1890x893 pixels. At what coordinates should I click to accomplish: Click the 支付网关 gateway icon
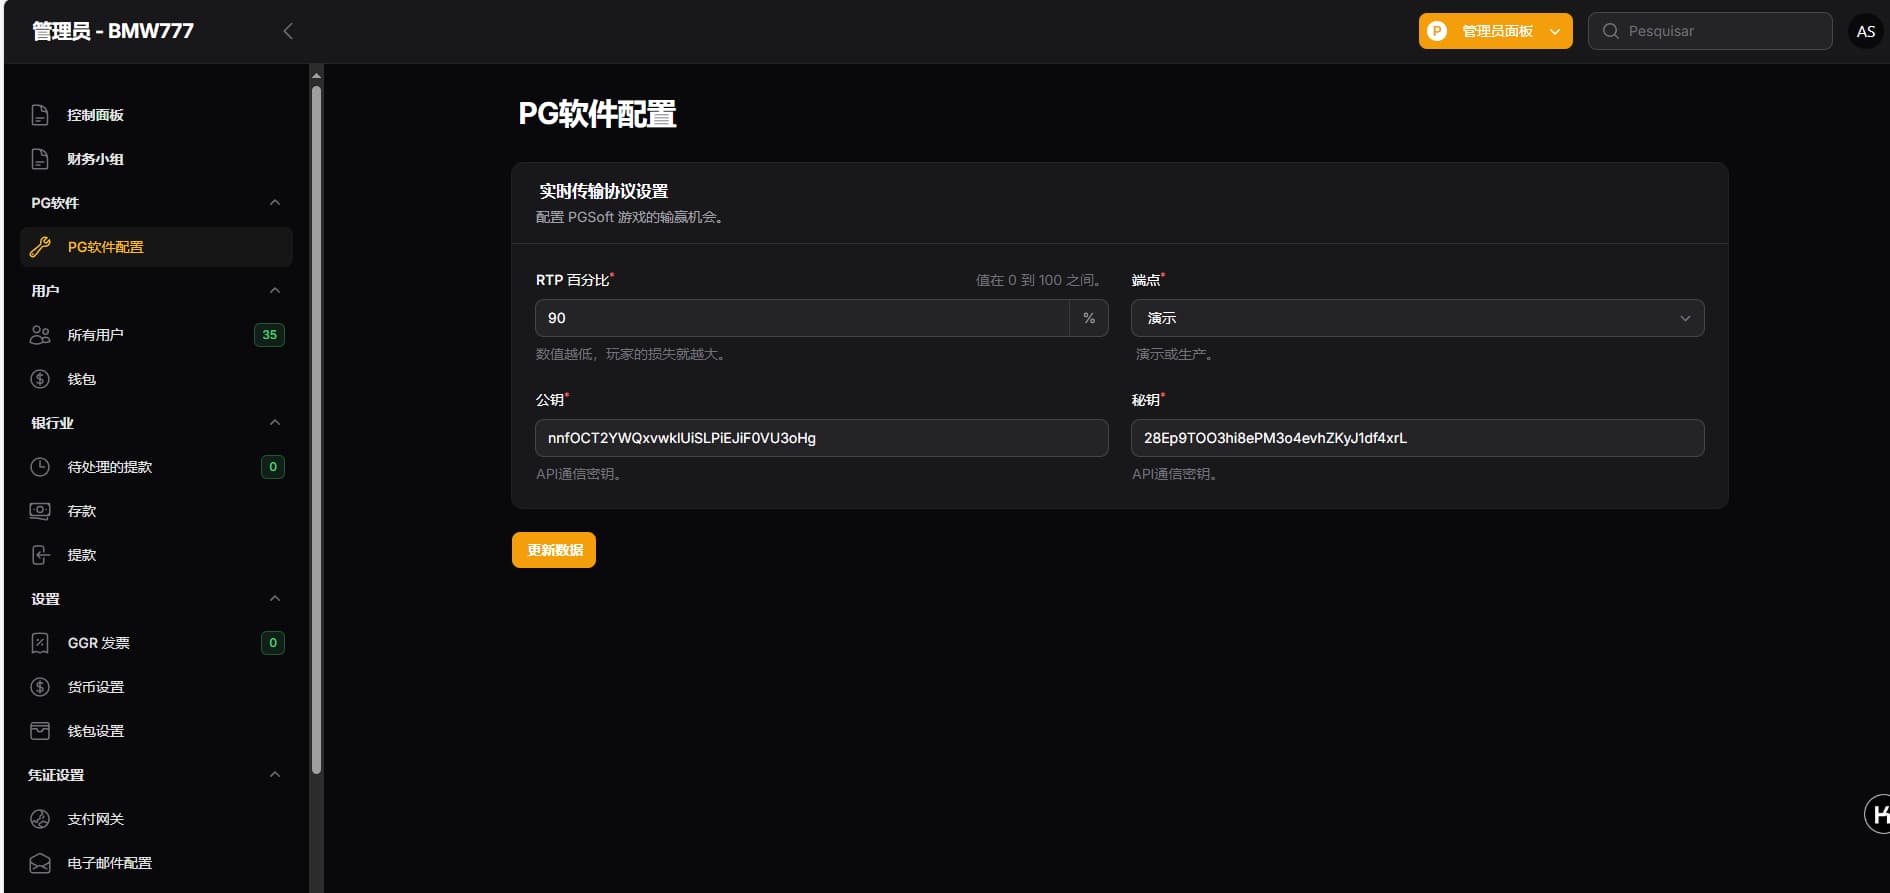coord(40,819)
